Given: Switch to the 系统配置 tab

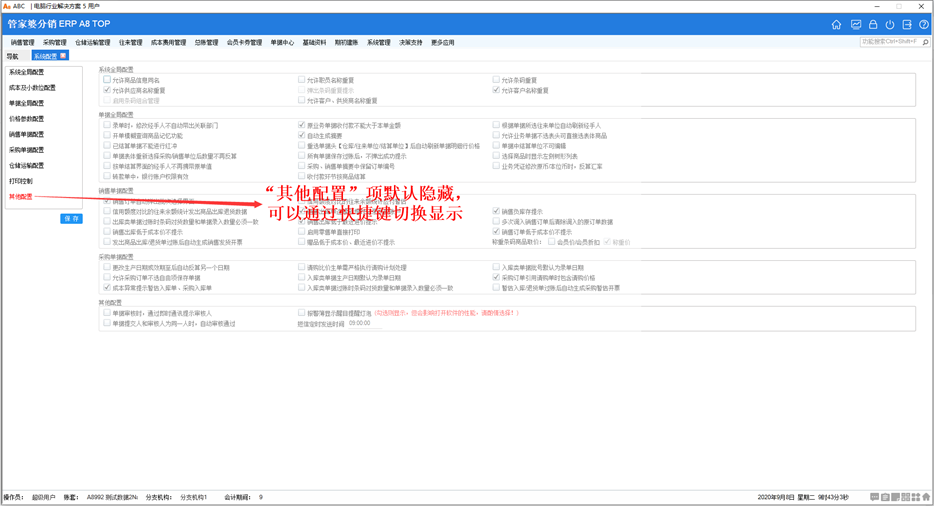Looking at the screenshot, I should coord(45,56).
